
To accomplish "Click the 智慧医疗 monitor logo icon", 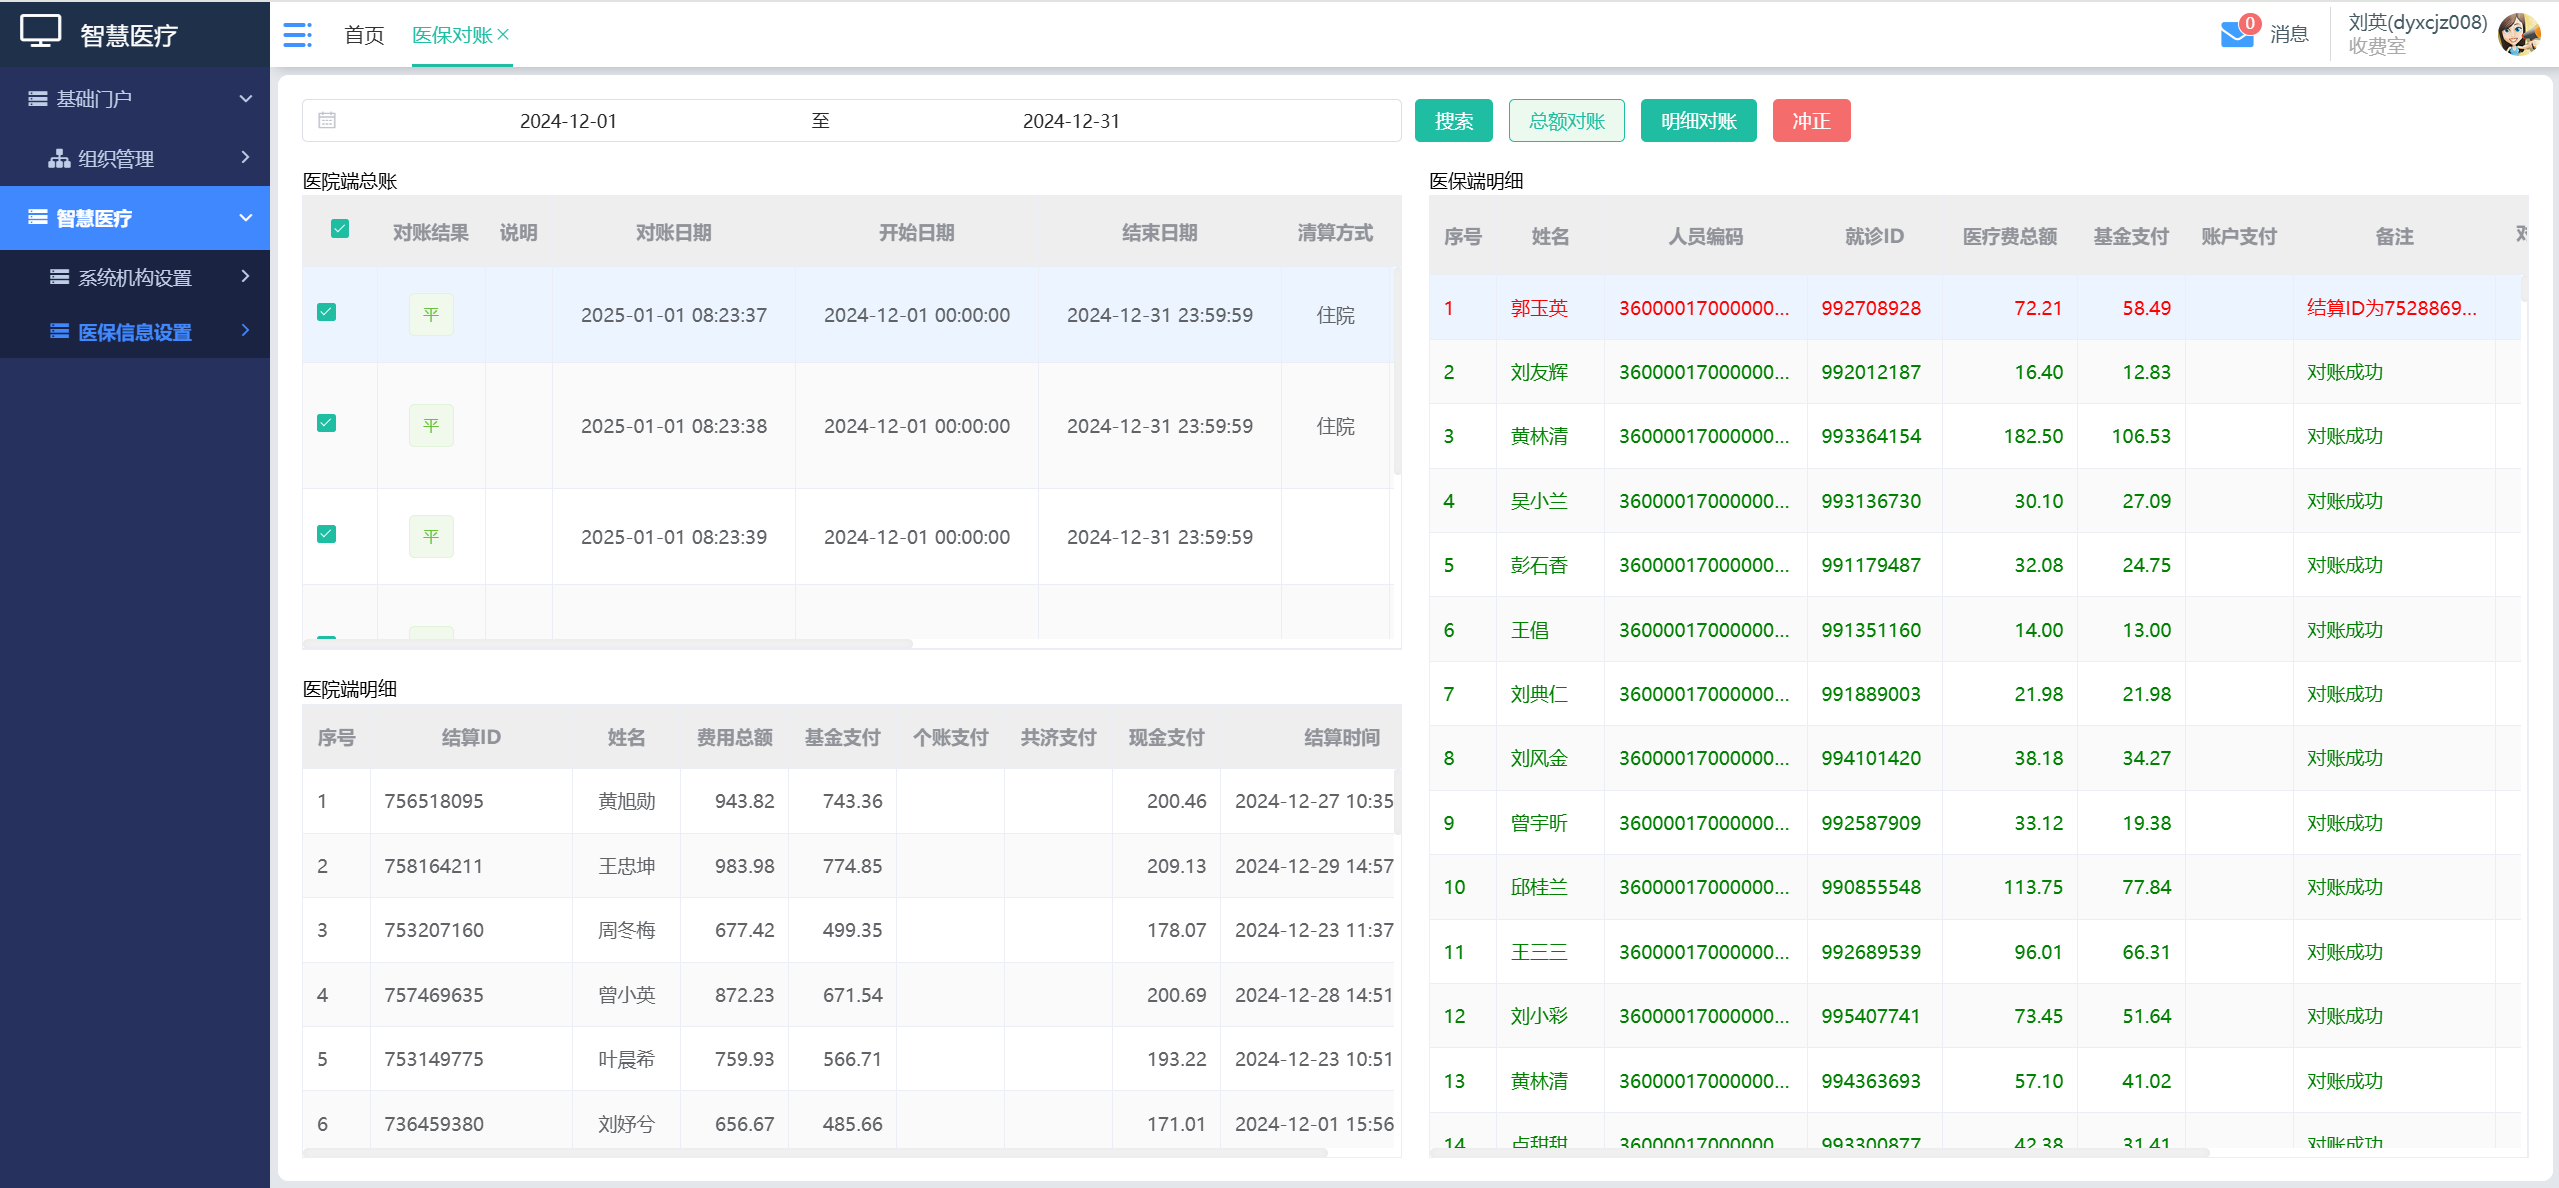I will [41, 31].
